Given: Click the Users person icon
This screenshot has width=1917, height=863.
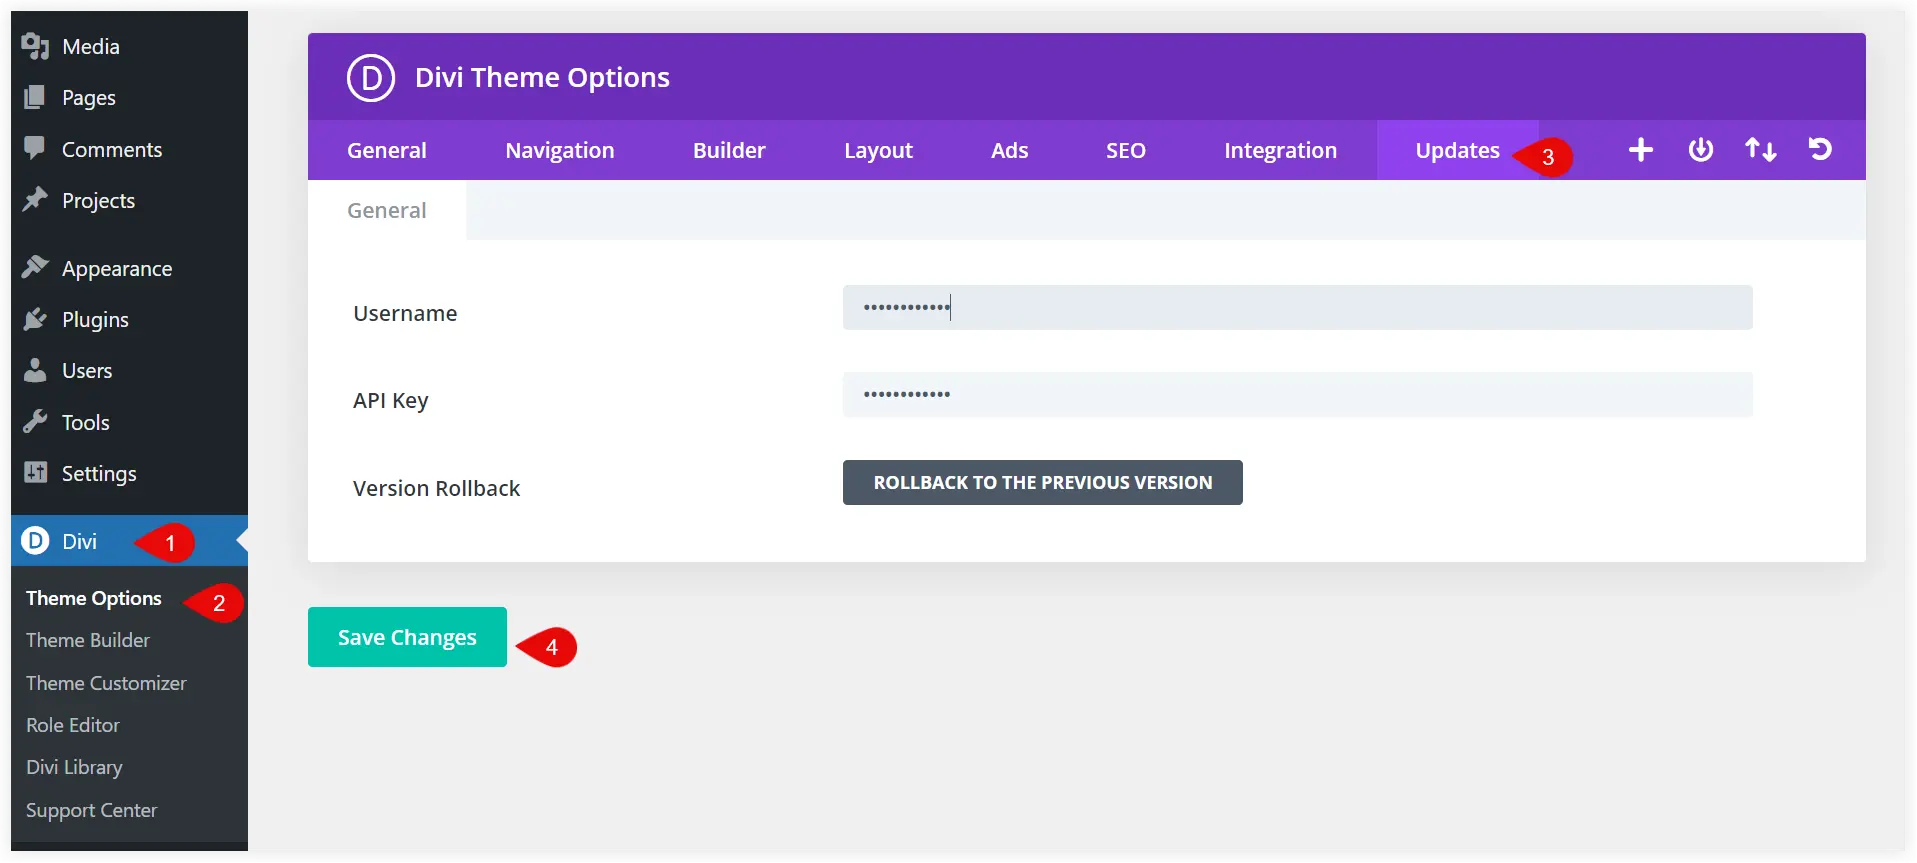Looking at the screenshot, I should coord(35,370).
